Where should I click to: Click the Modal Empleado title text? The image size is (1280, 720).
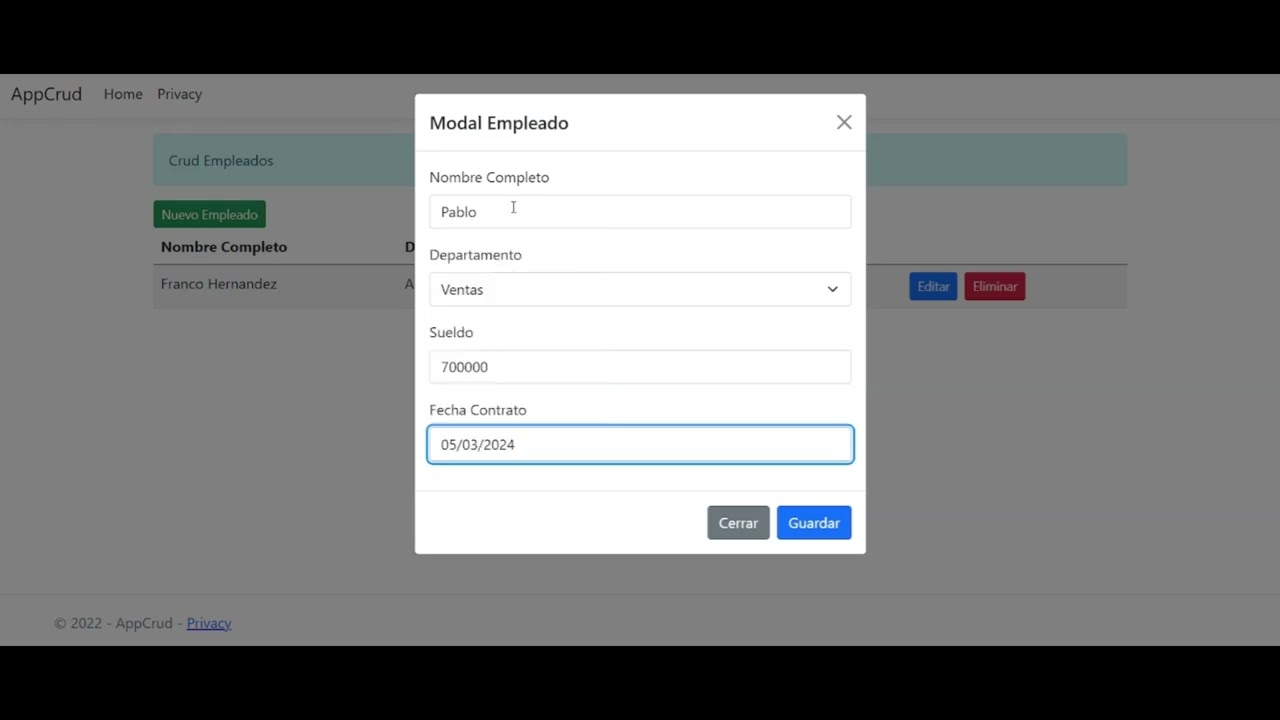tap(499, 123)
